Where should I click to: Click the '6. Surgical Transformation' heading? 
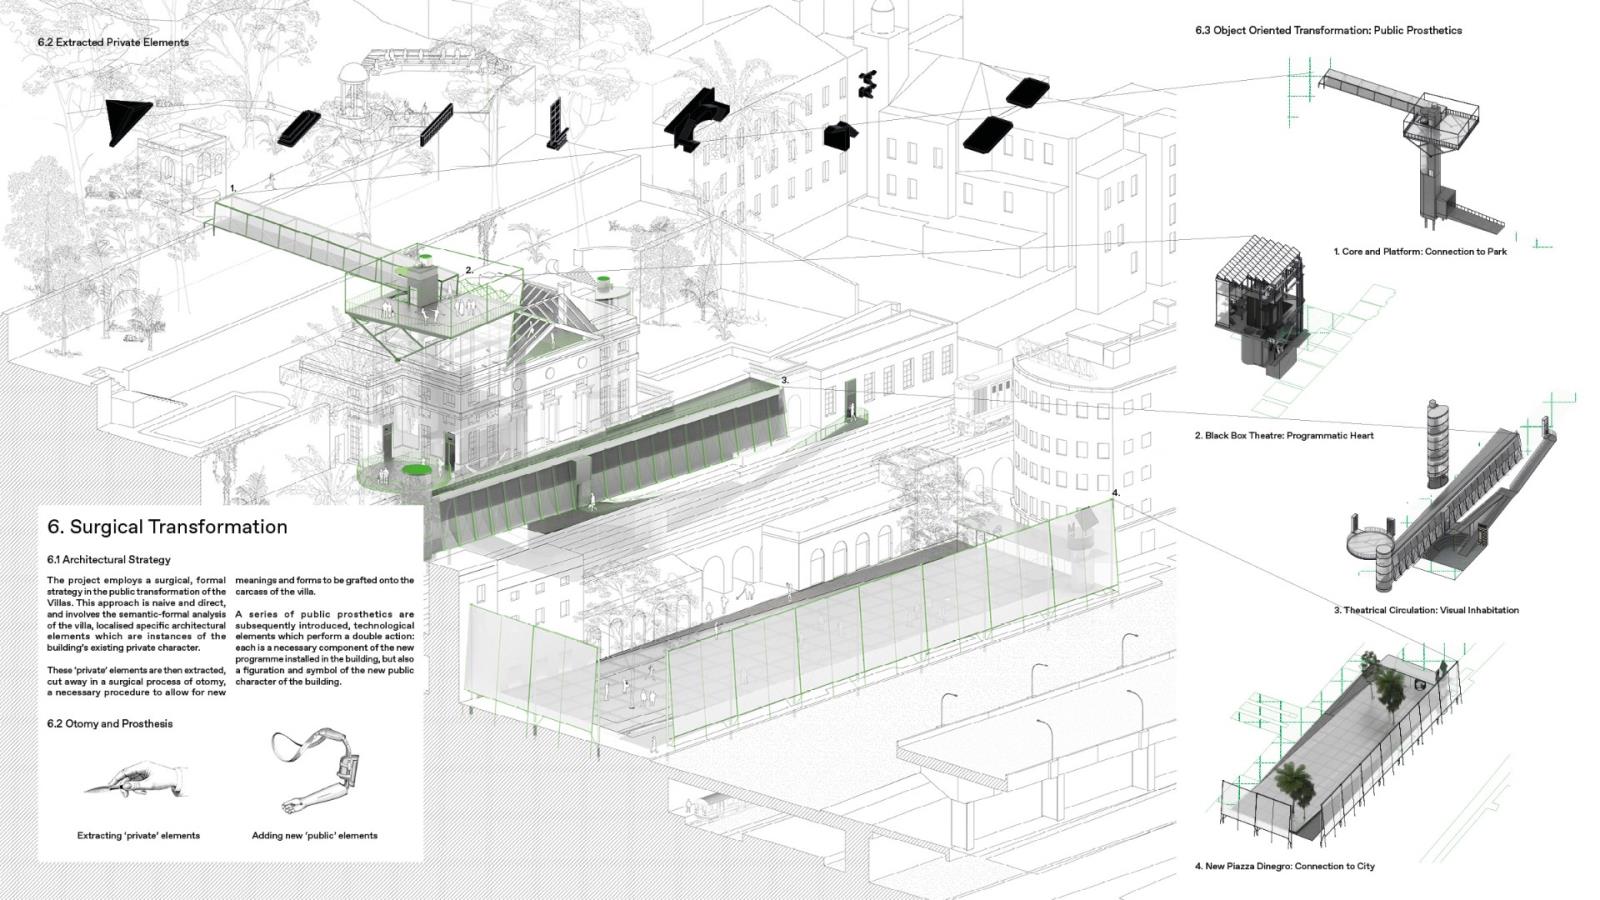click(167, 527)
